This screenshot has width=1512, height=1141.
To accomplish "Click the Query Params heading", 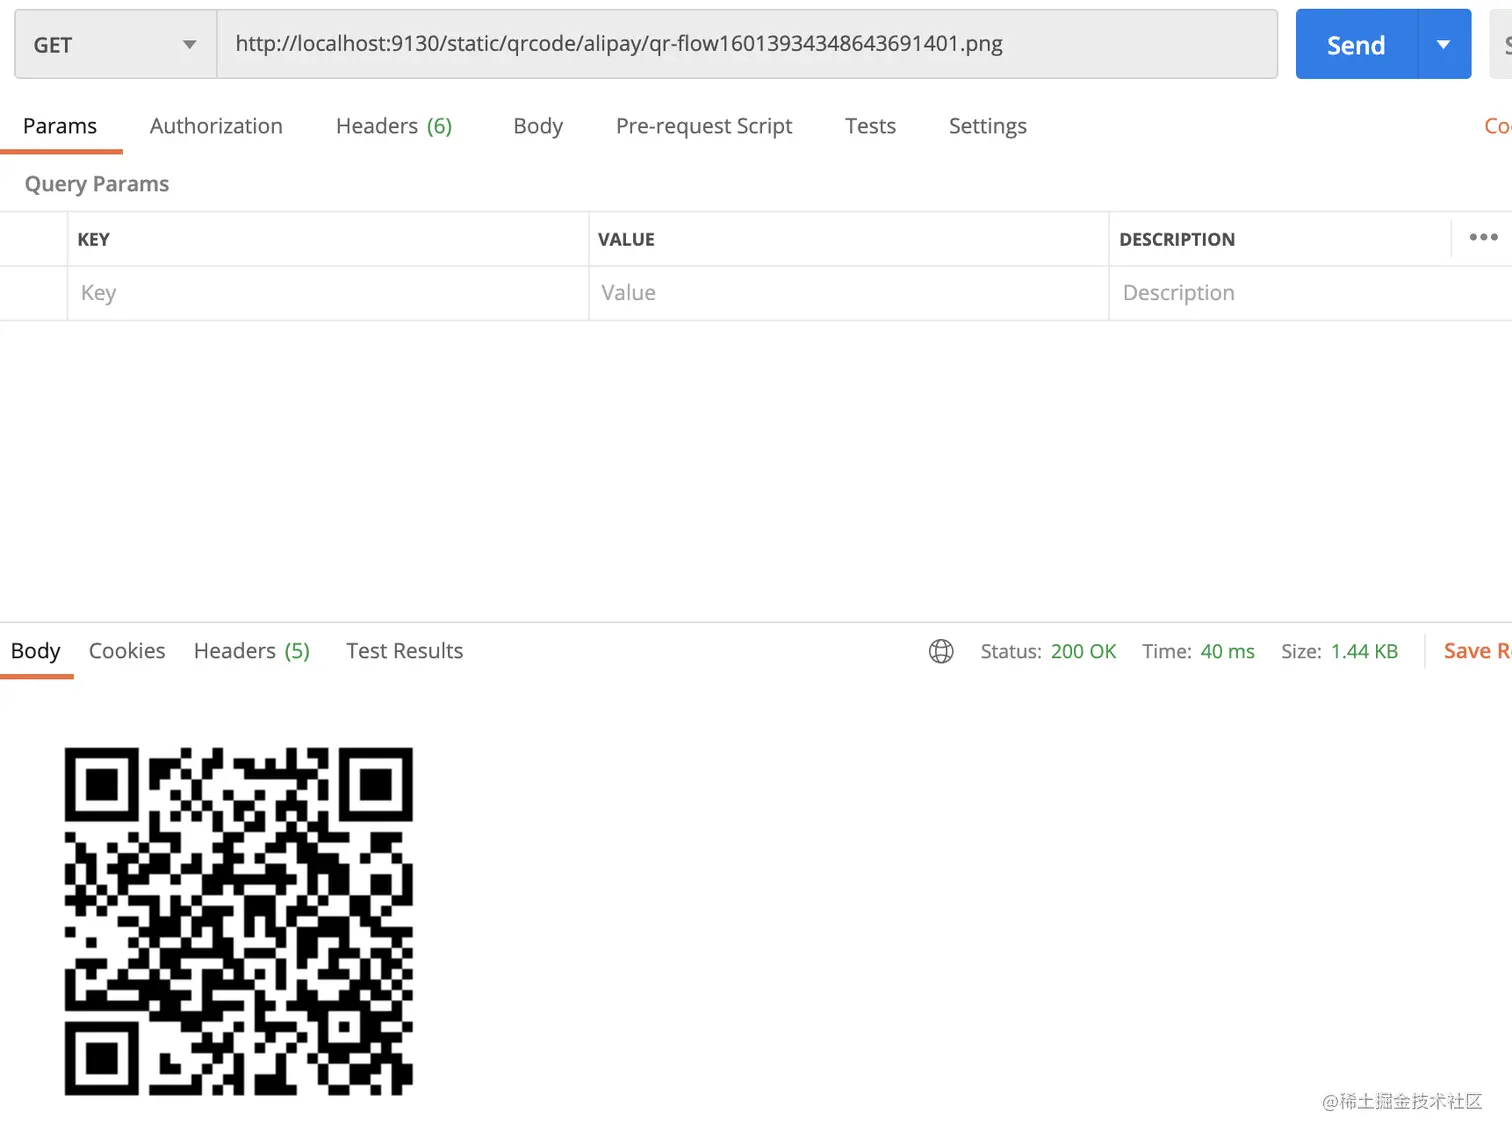I will (97, 184).
